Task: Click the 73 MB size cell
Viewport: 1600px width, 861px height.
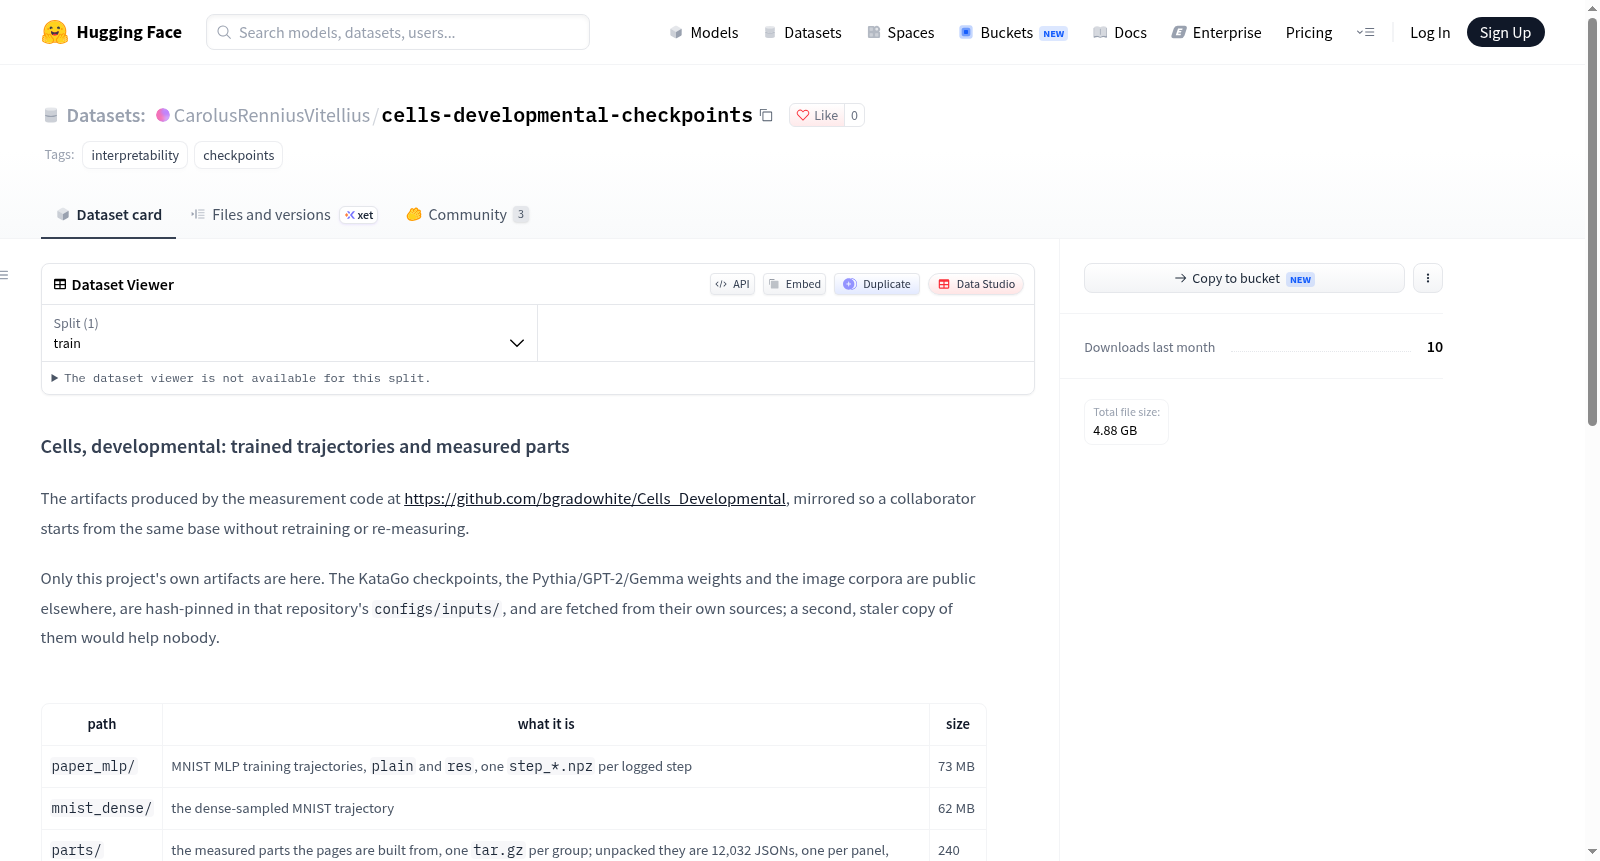Action: [x=957, y=766]
